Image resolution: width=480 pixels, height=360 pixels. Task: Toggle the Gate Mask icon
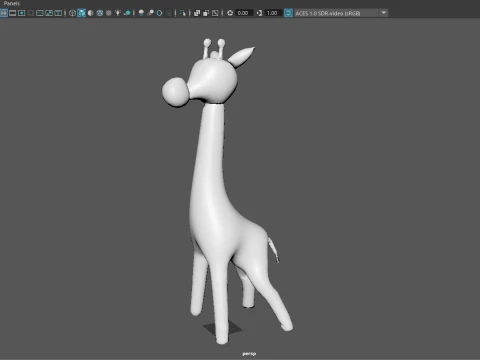(x=31, y=13)
